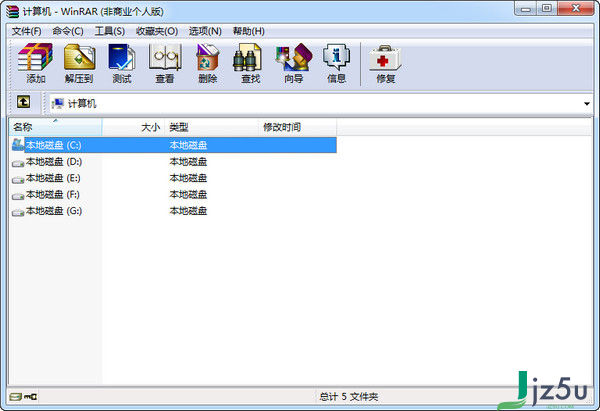The image size is (600, 411).
Task: Select 本地磁盘 (G:) row
Action: pyautogui.click(x=173, y=211)
